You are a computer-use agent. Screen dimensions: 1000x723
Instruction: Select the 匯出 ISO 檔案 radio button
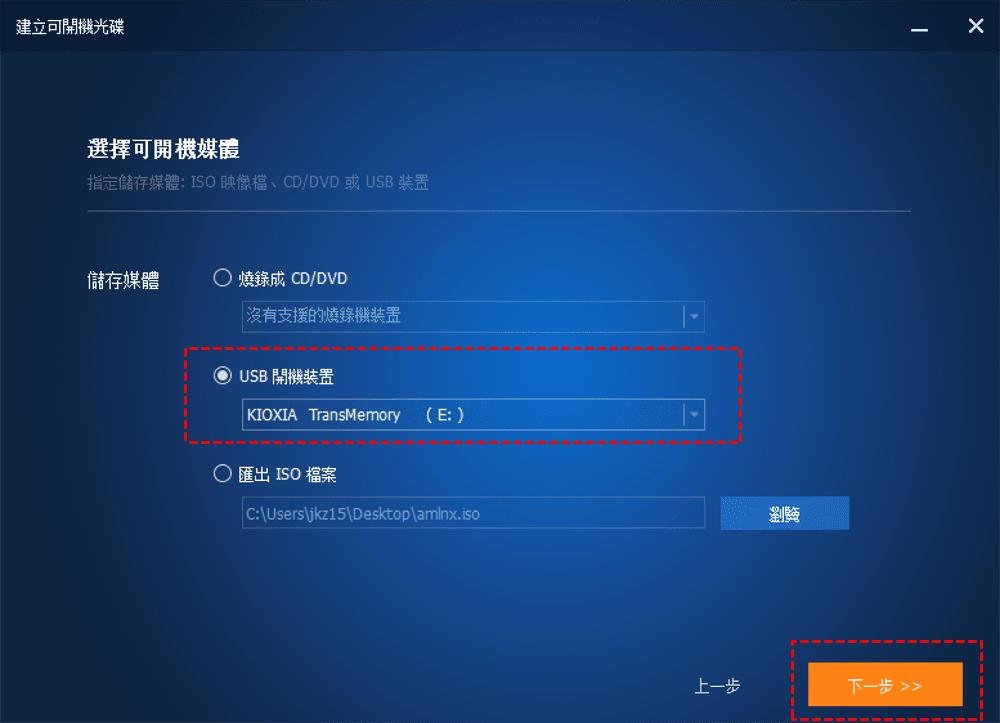pyautogui.click(x=222, y=474)
